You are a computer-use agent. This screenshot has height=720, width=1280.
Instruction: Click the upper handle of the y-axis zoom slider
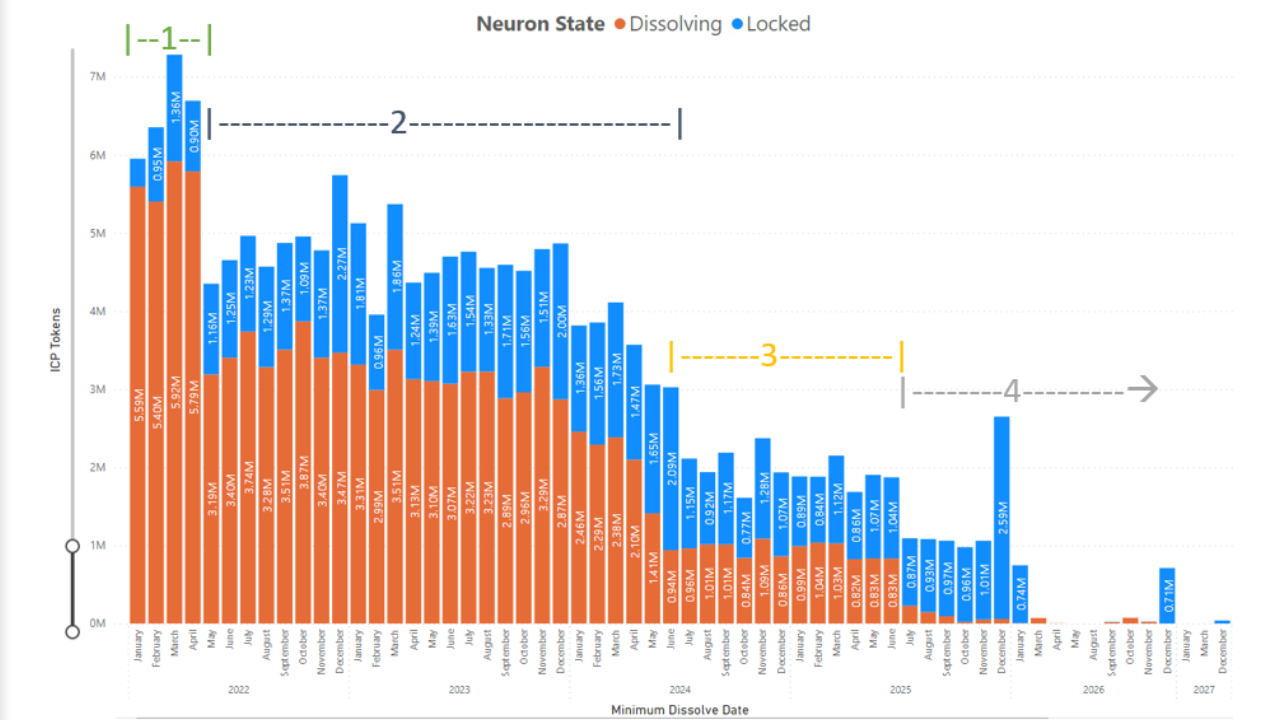point(72,546)
